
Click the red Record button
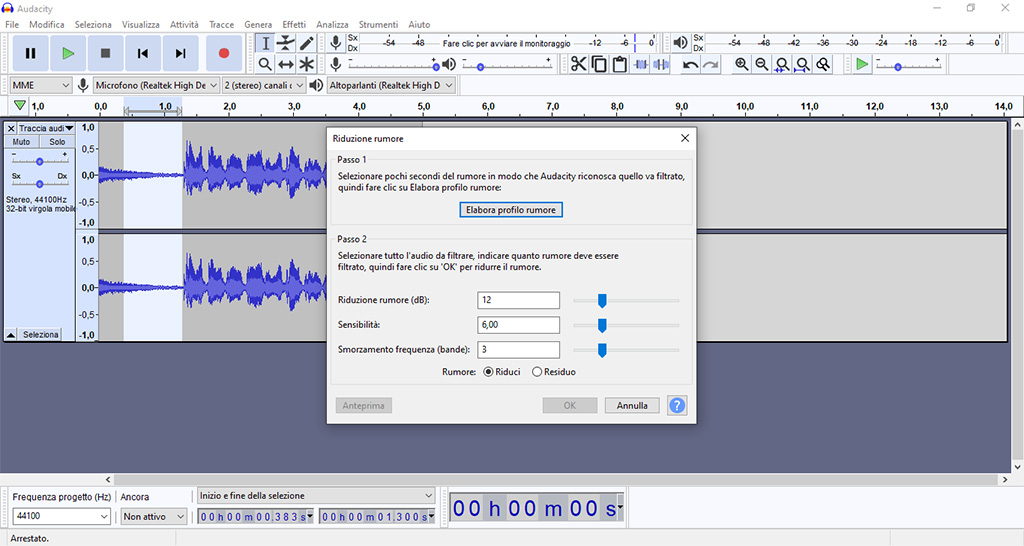coord(224,54)
